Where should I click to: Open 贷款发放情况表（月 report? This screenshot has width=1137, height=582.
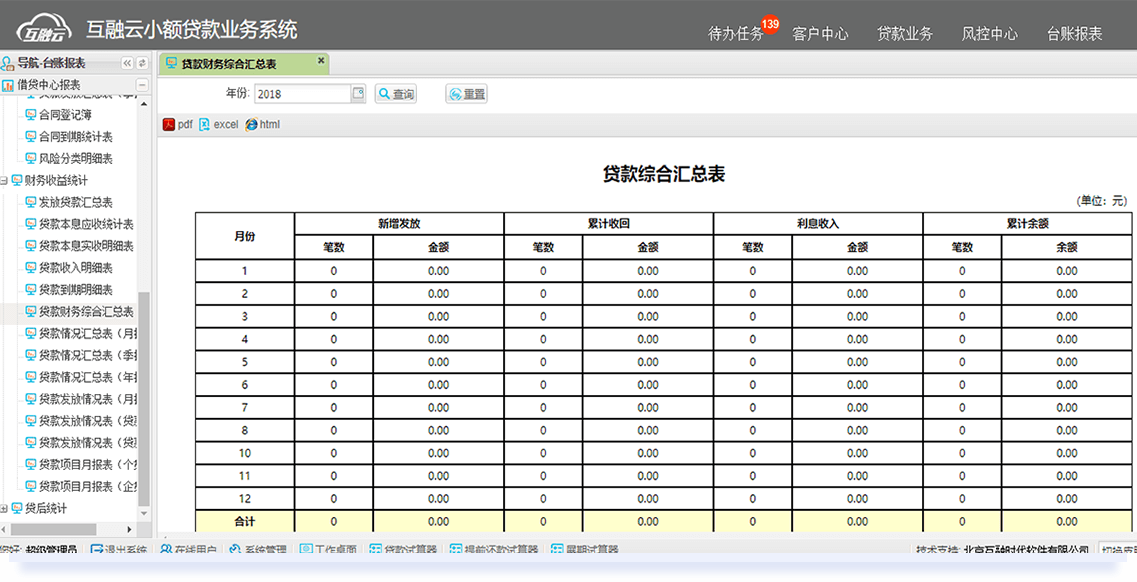point(87,399)
